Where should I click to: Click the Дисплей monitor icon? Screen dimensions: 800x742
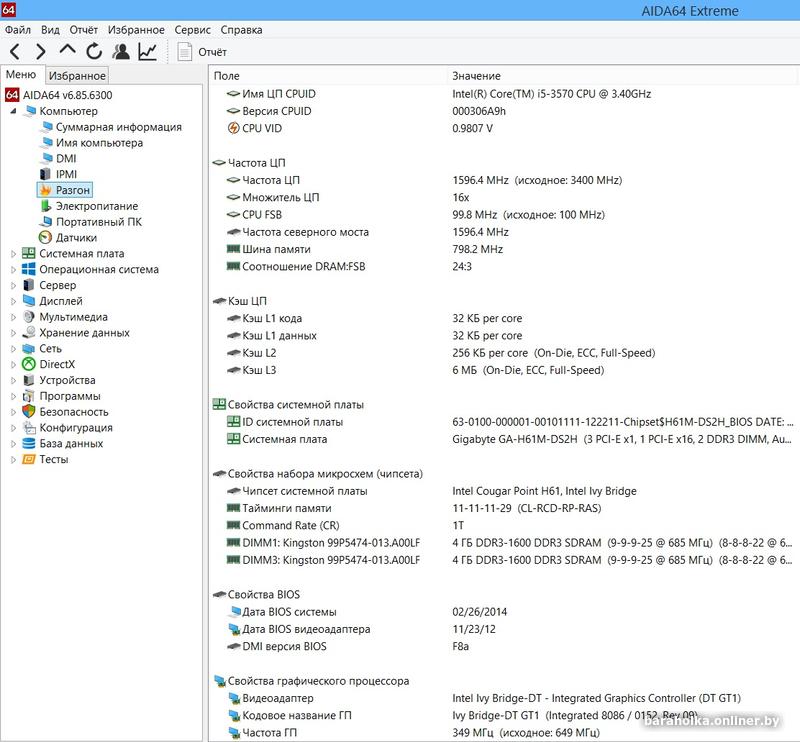pyautogui.click(x=29, y=301)
